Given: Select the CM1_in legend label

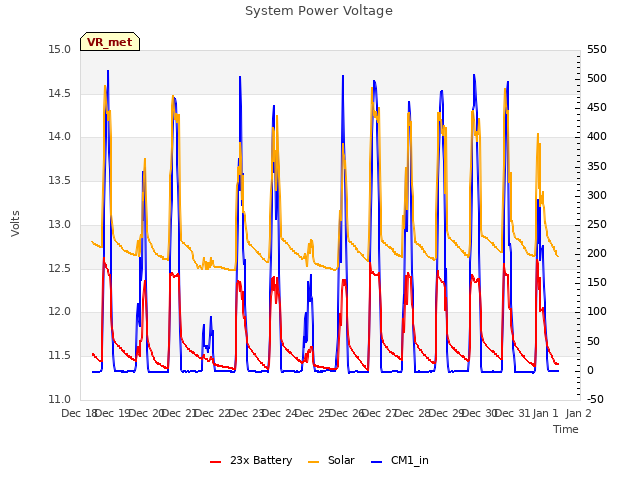Looking at the screenshot, I should [410, 460].
